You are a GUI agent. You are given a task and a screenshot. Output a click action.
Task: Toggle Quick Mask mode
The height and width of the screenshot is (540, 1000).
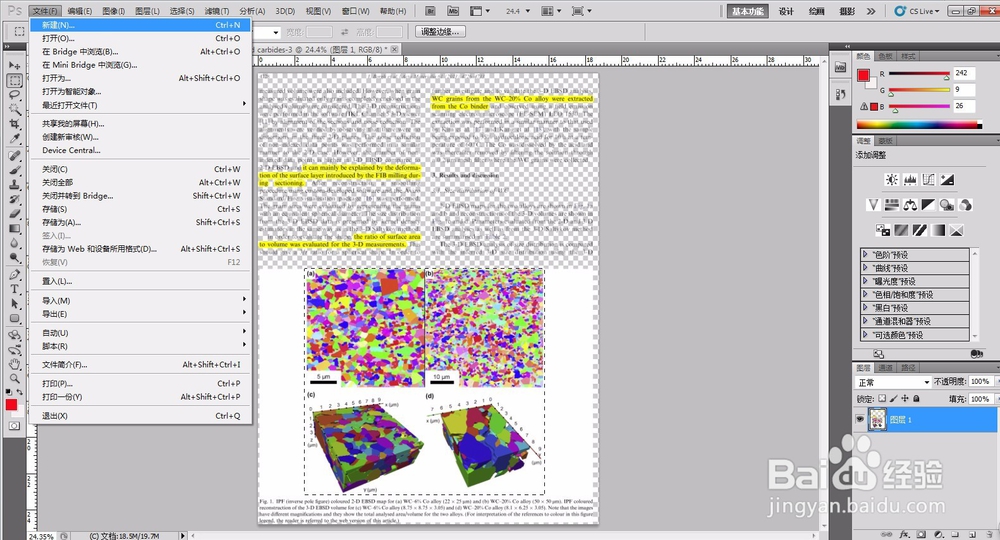pyautogui.click(x=15, y=425)
